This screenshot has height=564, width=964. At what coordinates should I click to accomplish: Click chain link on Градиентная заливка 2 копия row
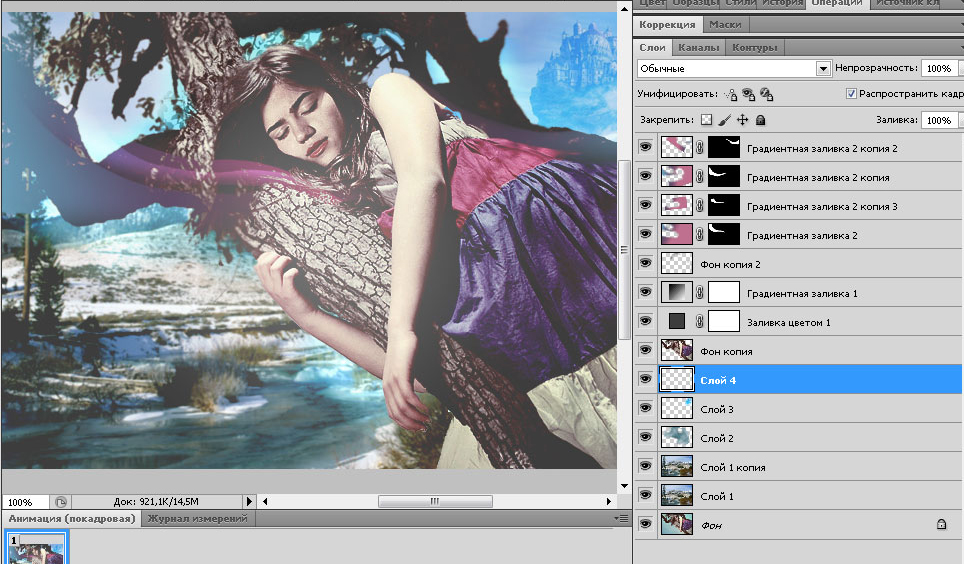point(700,177)
